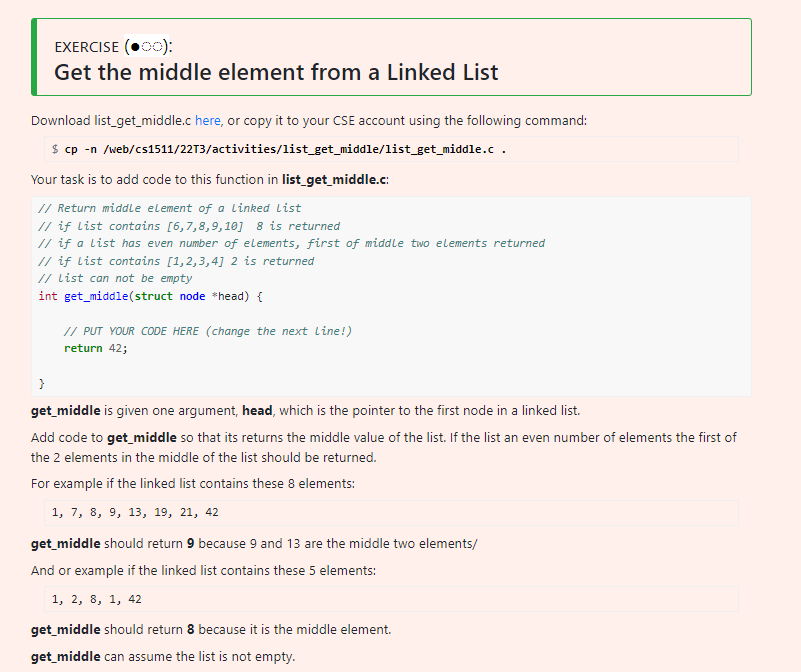Click the int return type before get_middle
The width and height of the screenshot is (801, 672).
click(46, 295)
